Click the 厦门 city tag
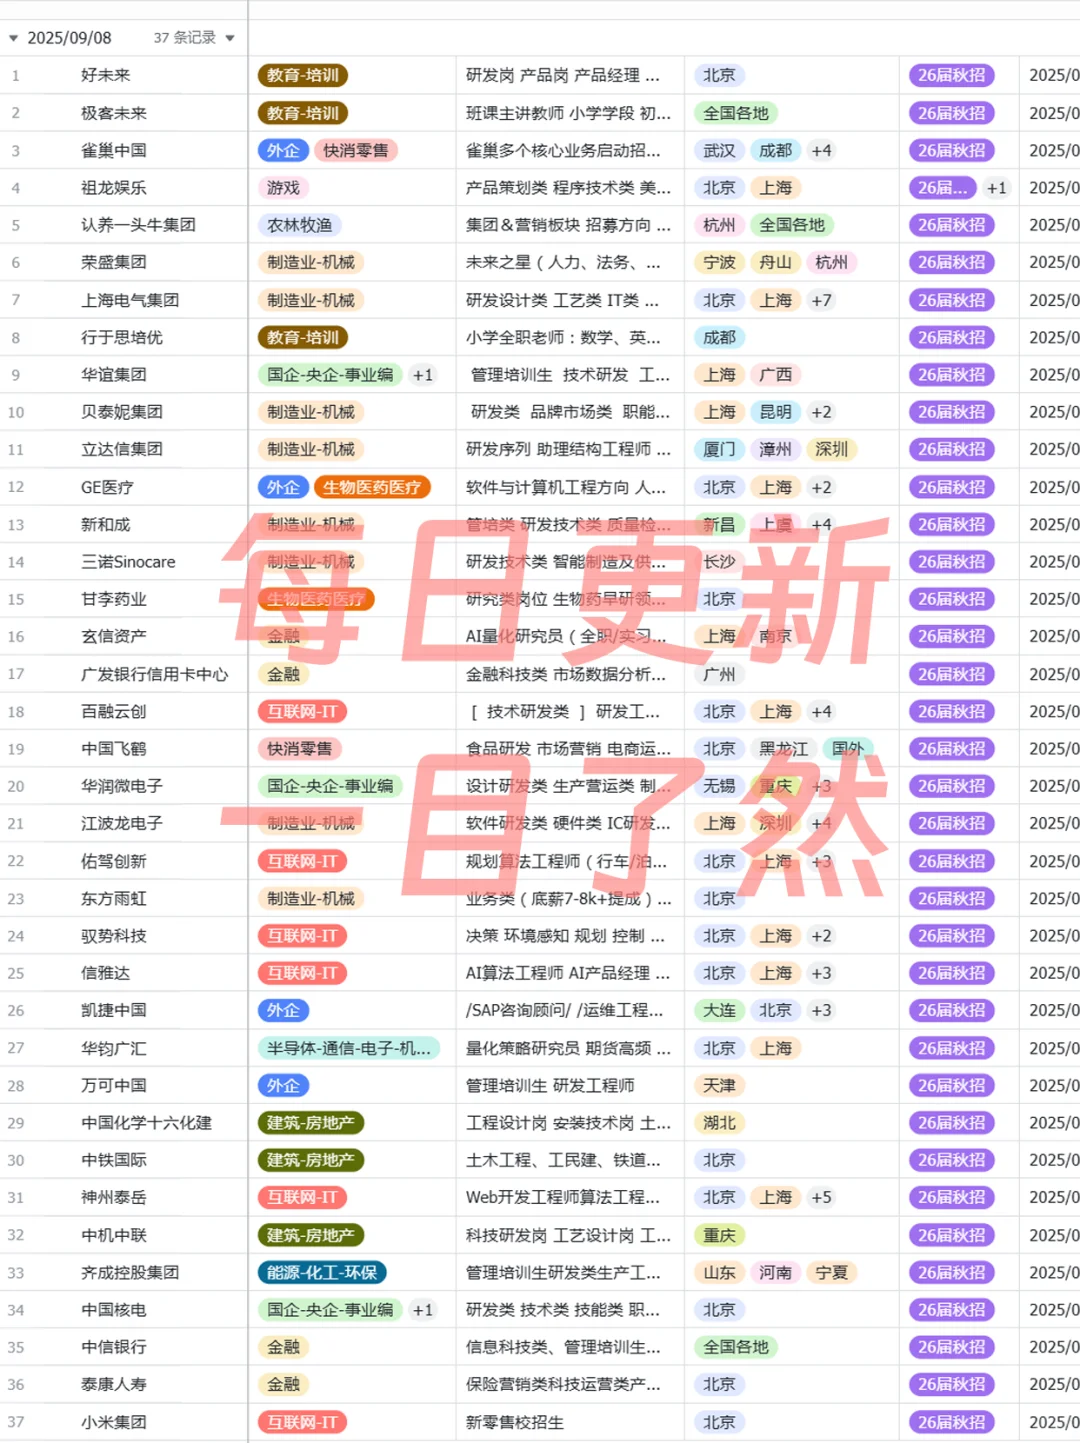 click(x=719, y=449)
